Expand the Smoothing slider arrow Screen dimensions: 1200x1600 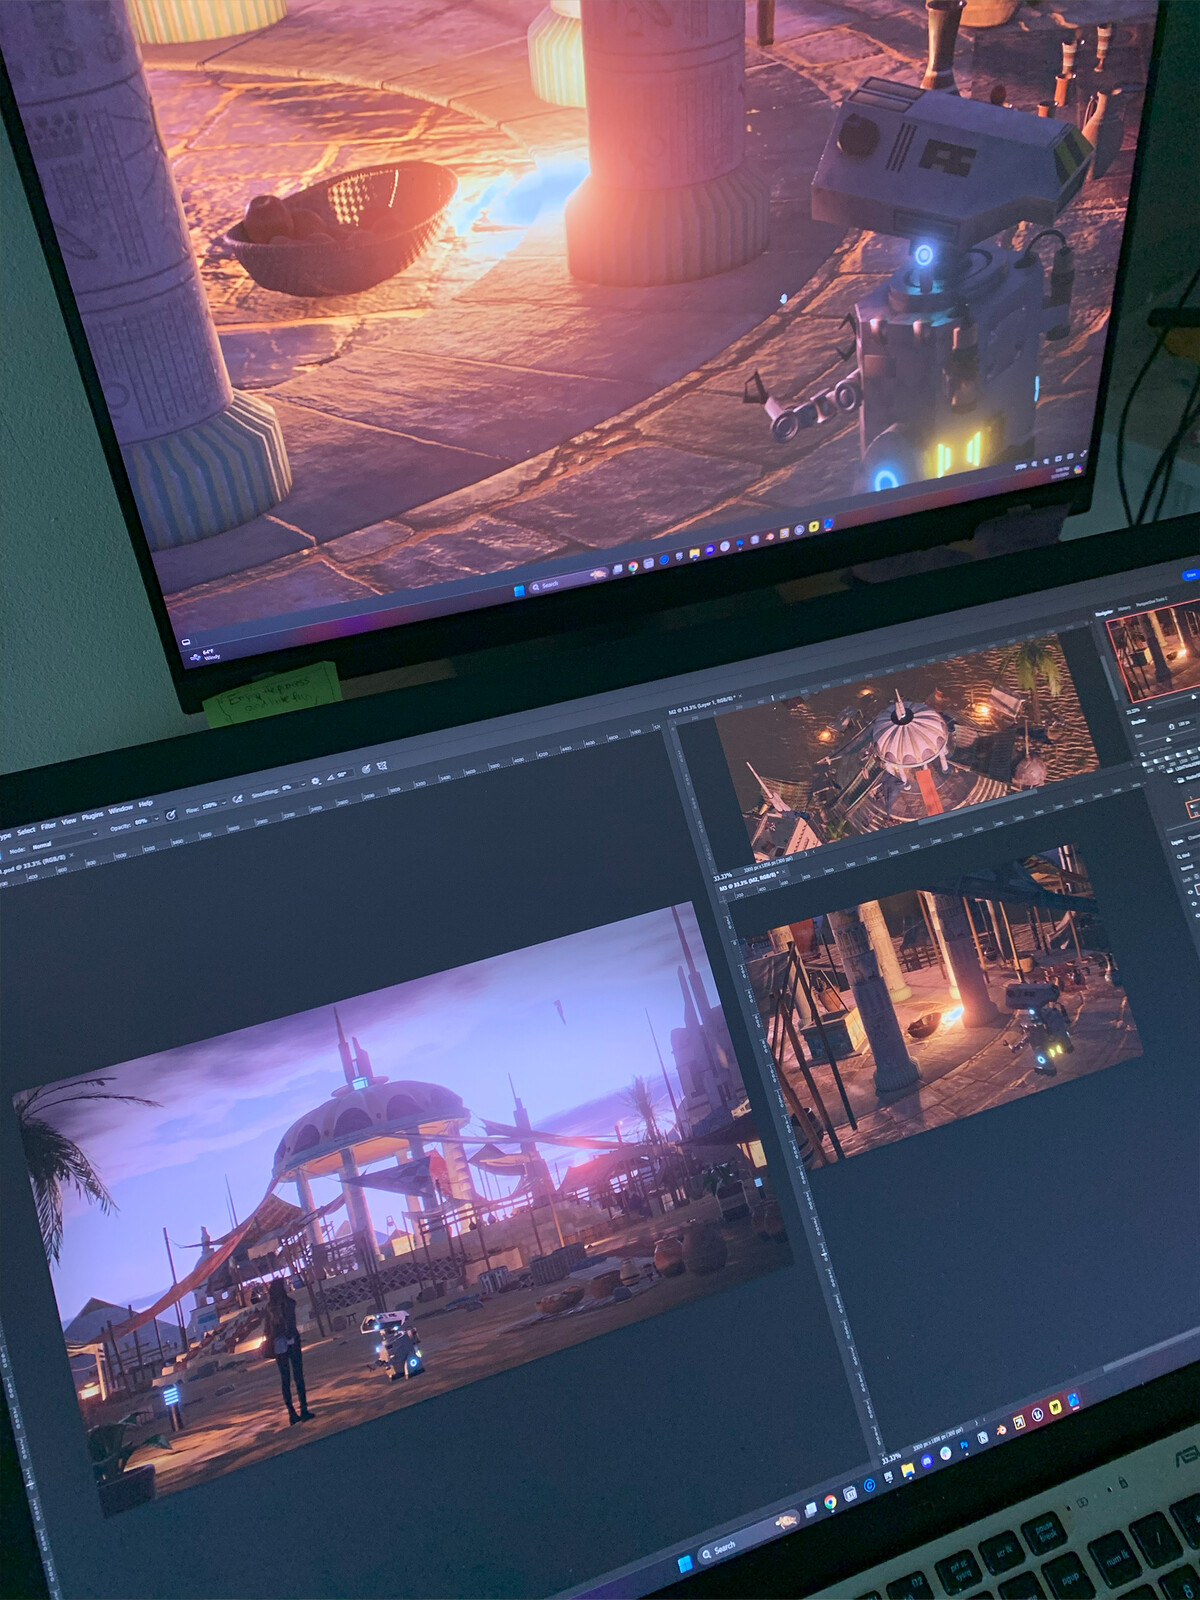tap(305, 783)
